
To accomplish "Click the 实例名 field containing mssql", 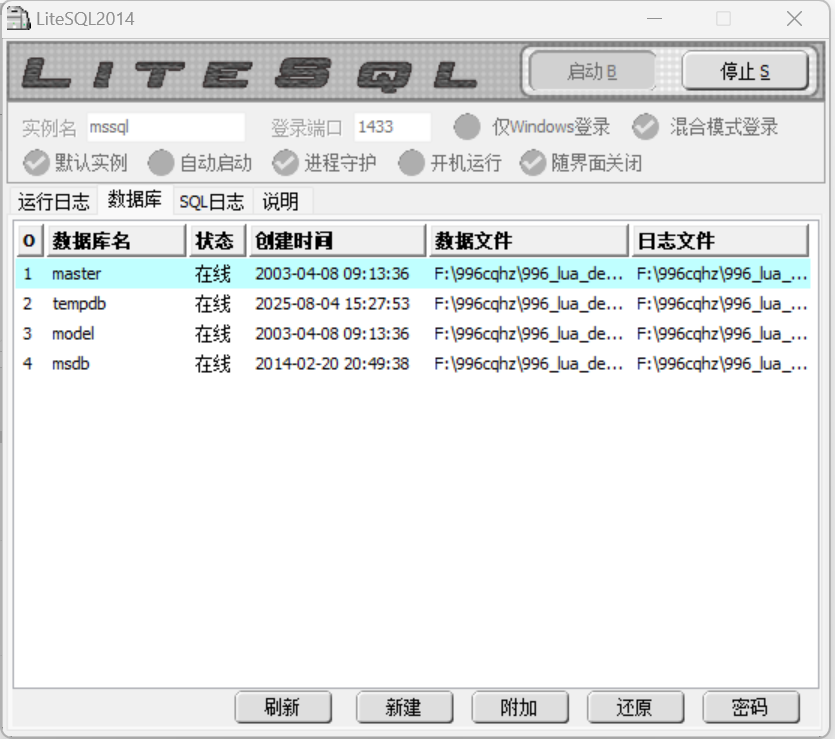I will 166,127.
